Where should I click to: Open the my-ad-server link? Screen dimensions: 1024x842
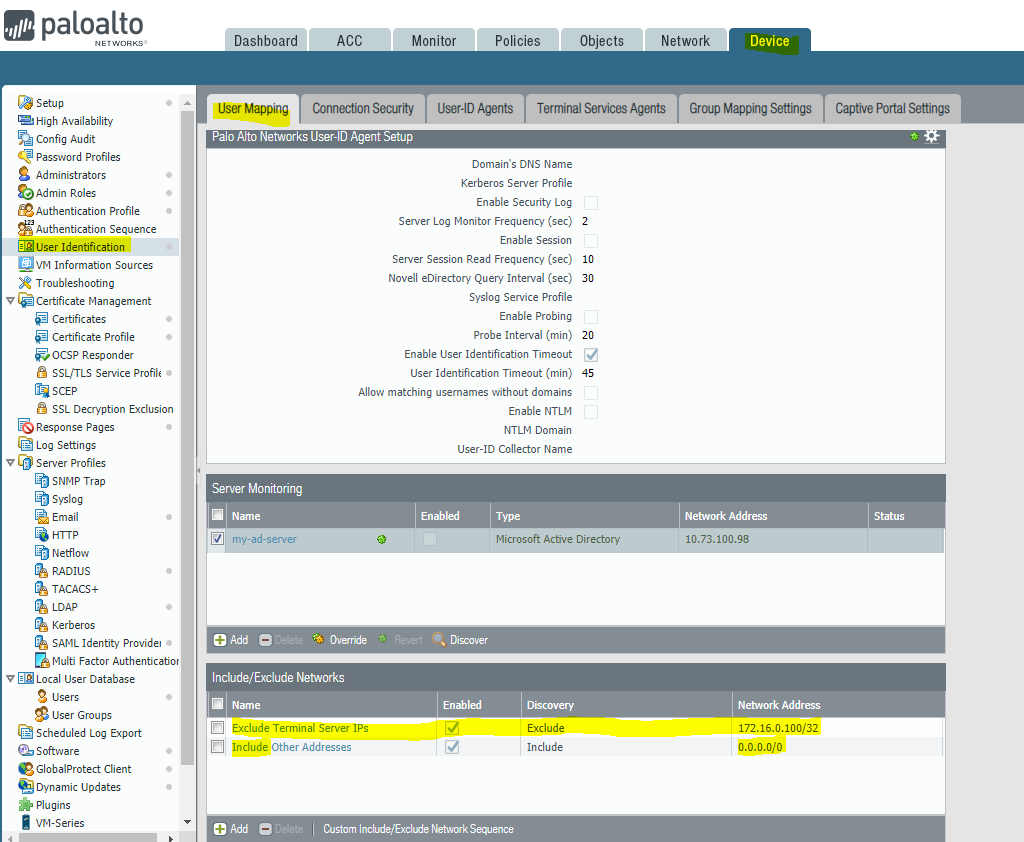click(x=264, y=539)
